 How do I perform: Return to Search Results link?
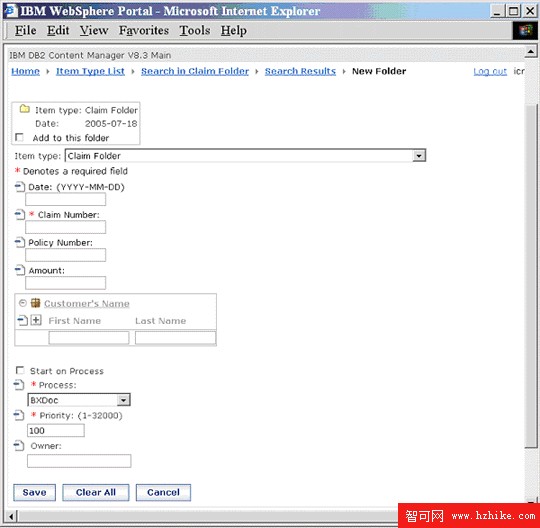(300, 71)
